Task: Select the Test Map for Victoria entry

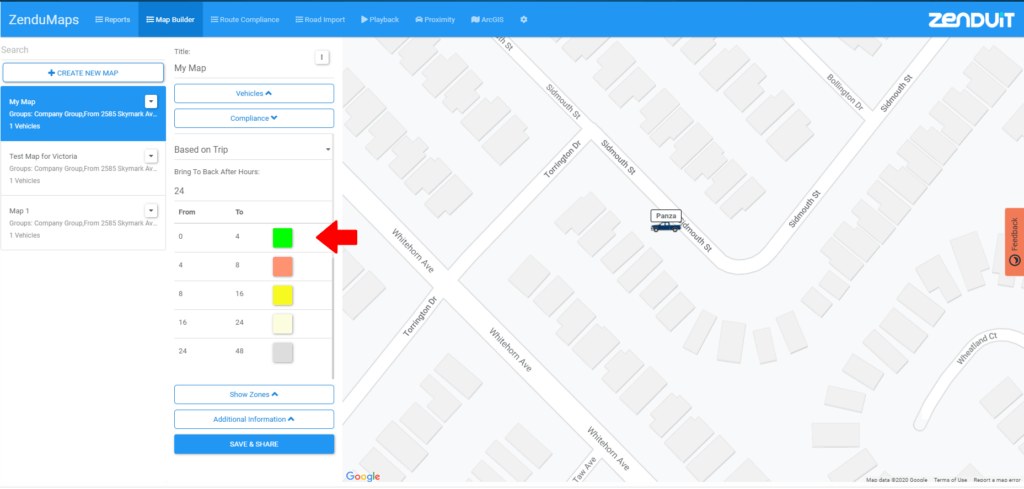Action: [x=83, y=168]
